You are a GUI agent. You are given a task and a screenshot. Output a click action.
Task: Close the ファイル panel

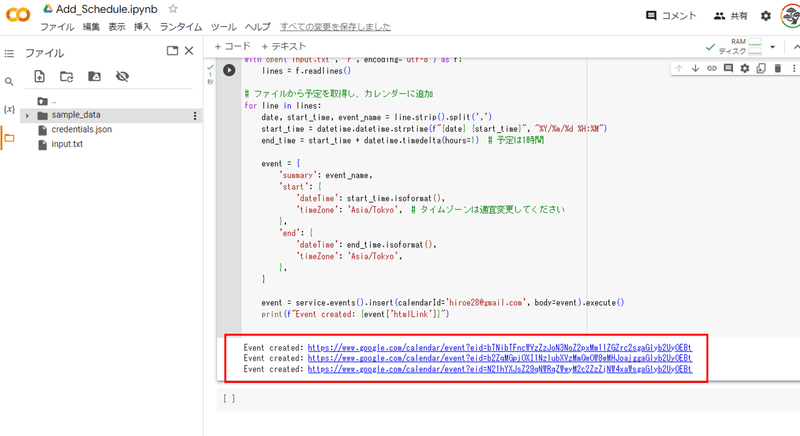(189, 50)
